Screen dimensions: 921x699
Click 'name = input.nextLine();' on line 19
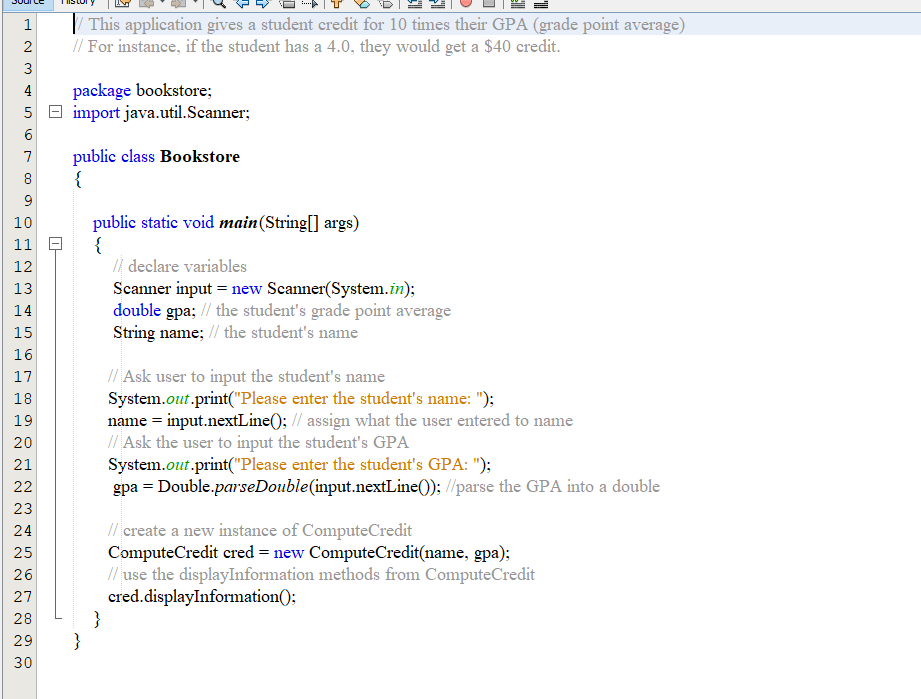tap(197, 421)
